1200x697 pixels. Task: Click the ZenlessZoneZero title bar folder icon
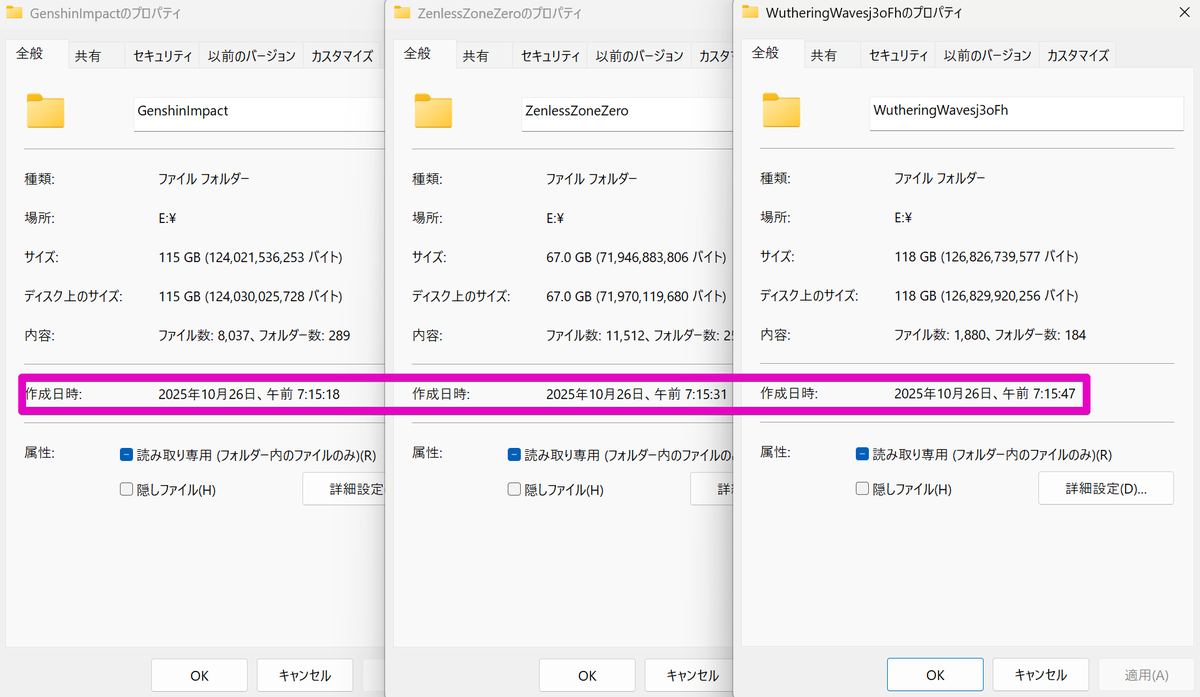[402, 13]
